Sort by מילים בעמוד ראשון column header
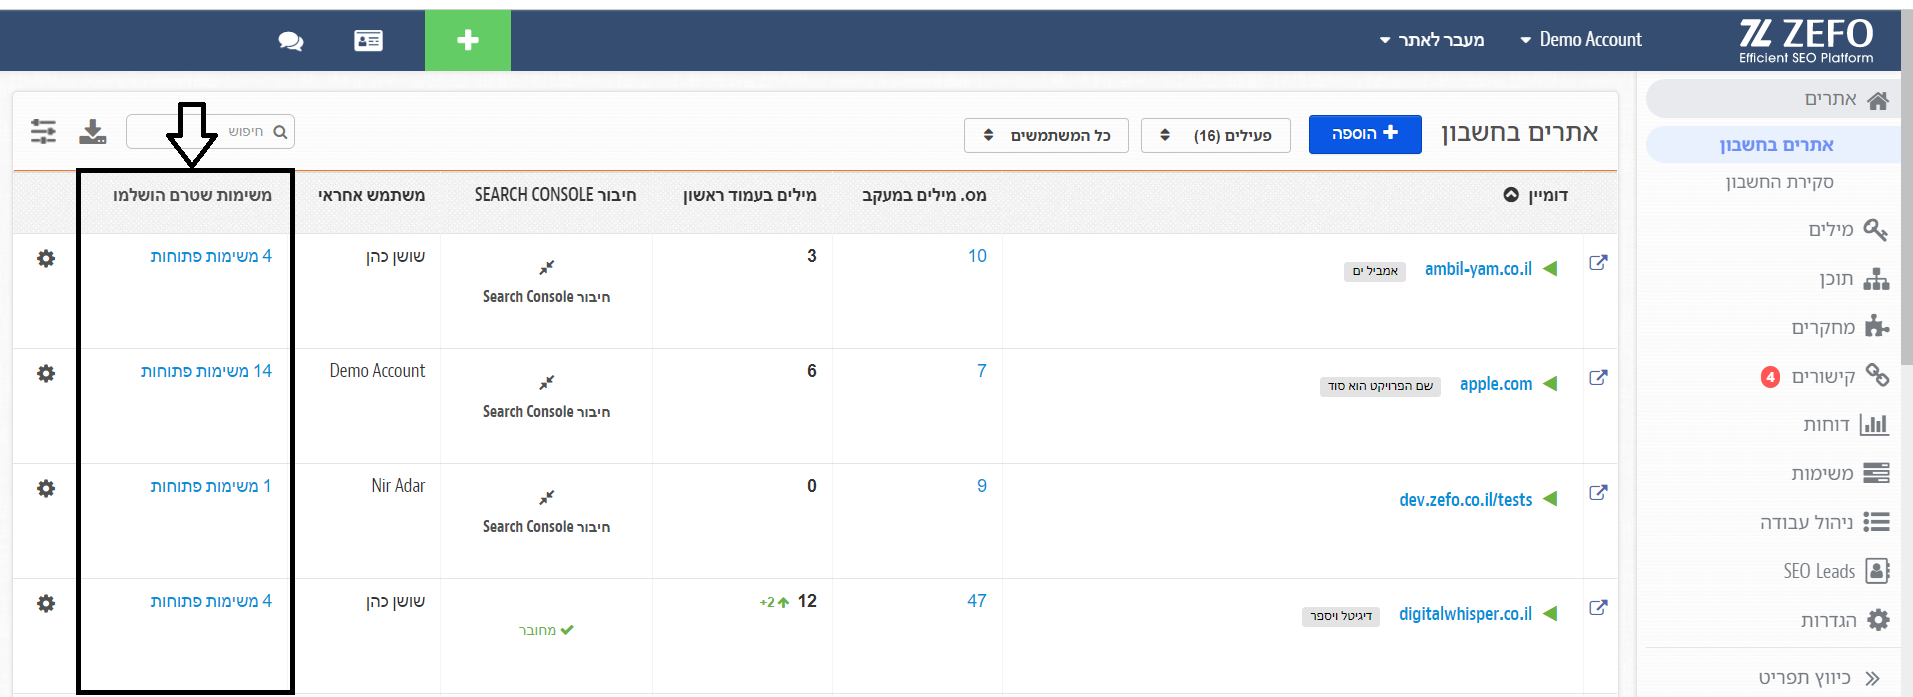Screen dimensions: 1913x697 click(x=750, y=195)
